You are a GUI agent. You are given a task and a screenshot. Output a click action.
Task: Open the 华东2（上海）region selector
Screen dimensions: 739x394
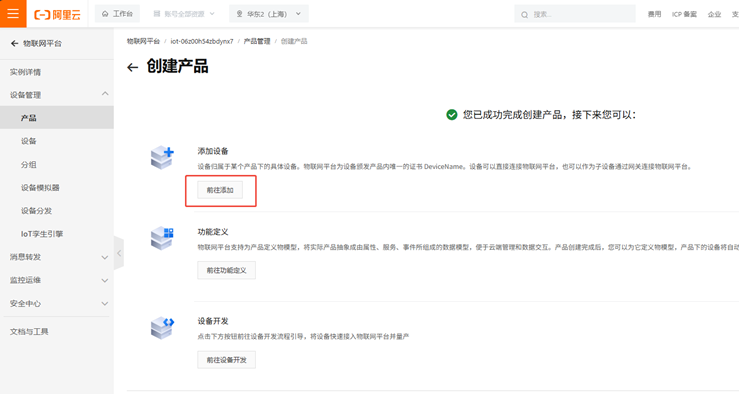[x=269, y=14]
